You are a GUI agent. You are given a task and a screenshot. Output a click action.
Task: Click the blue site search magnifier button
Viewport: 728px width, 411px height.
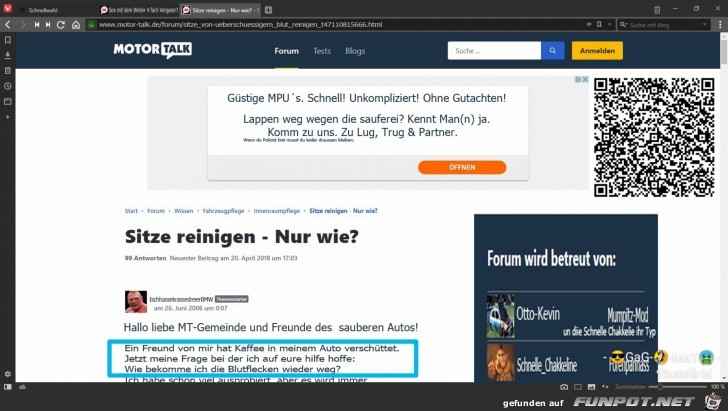click(552, 51)
